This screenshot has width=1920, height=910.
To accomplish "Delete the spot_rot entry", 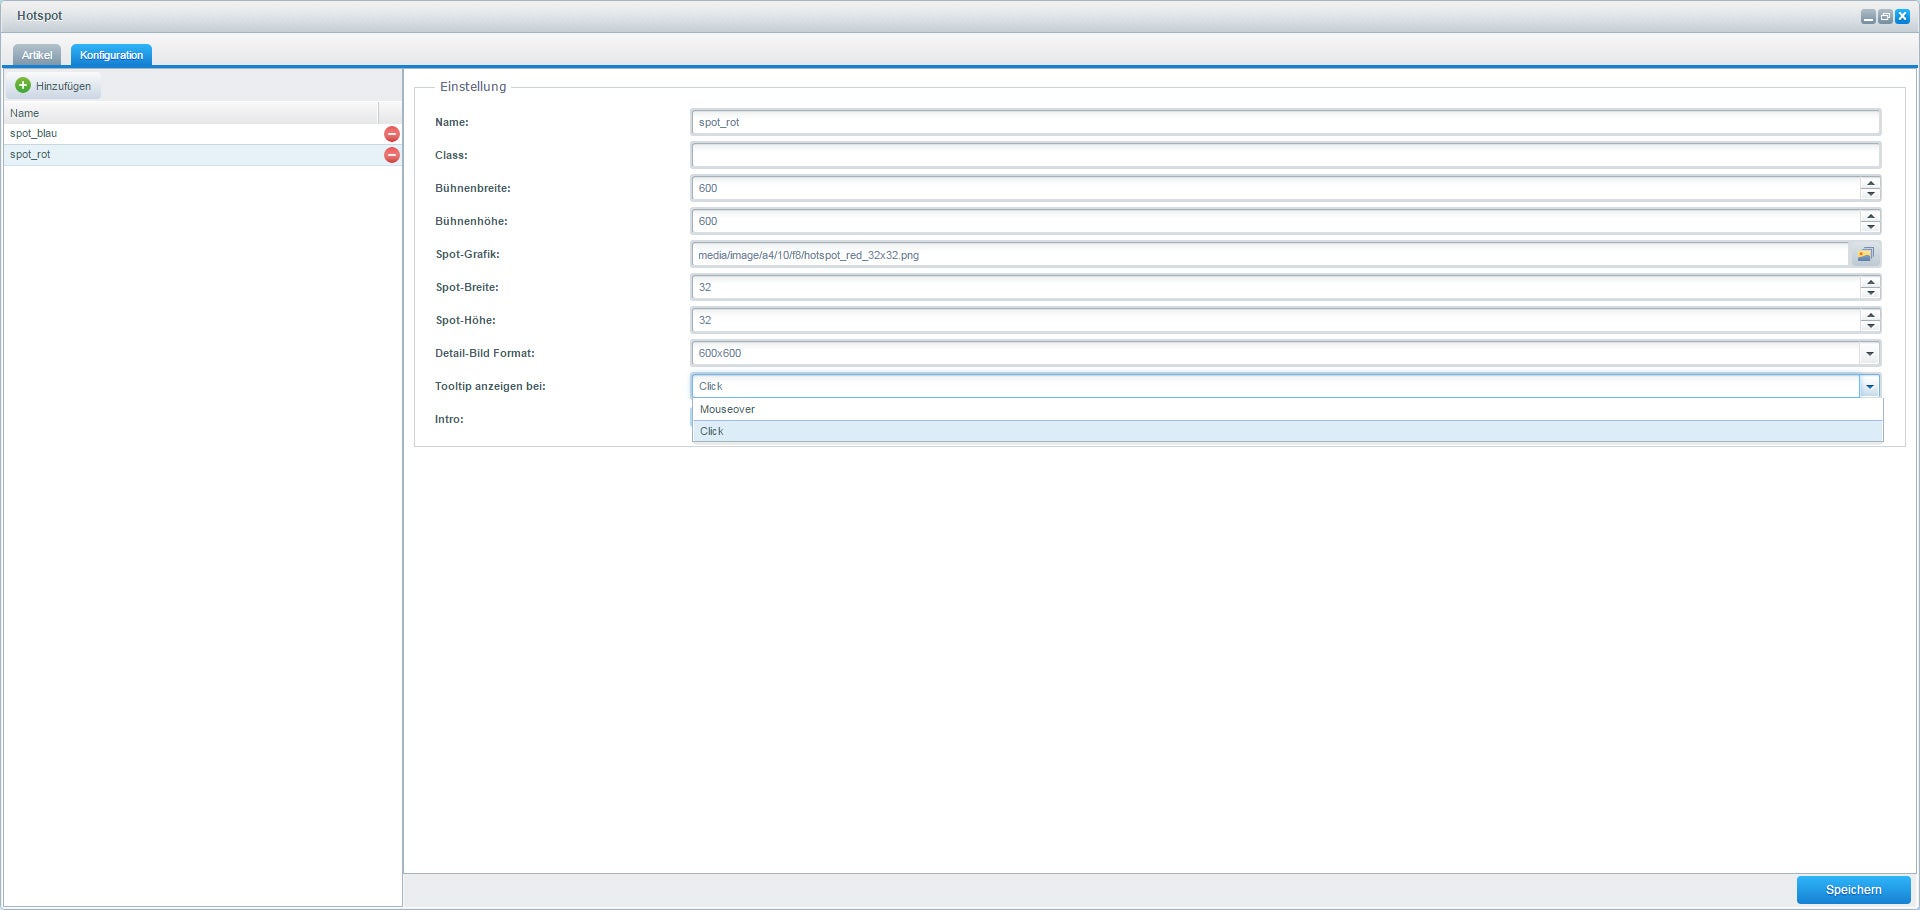I will click(392, 155).
